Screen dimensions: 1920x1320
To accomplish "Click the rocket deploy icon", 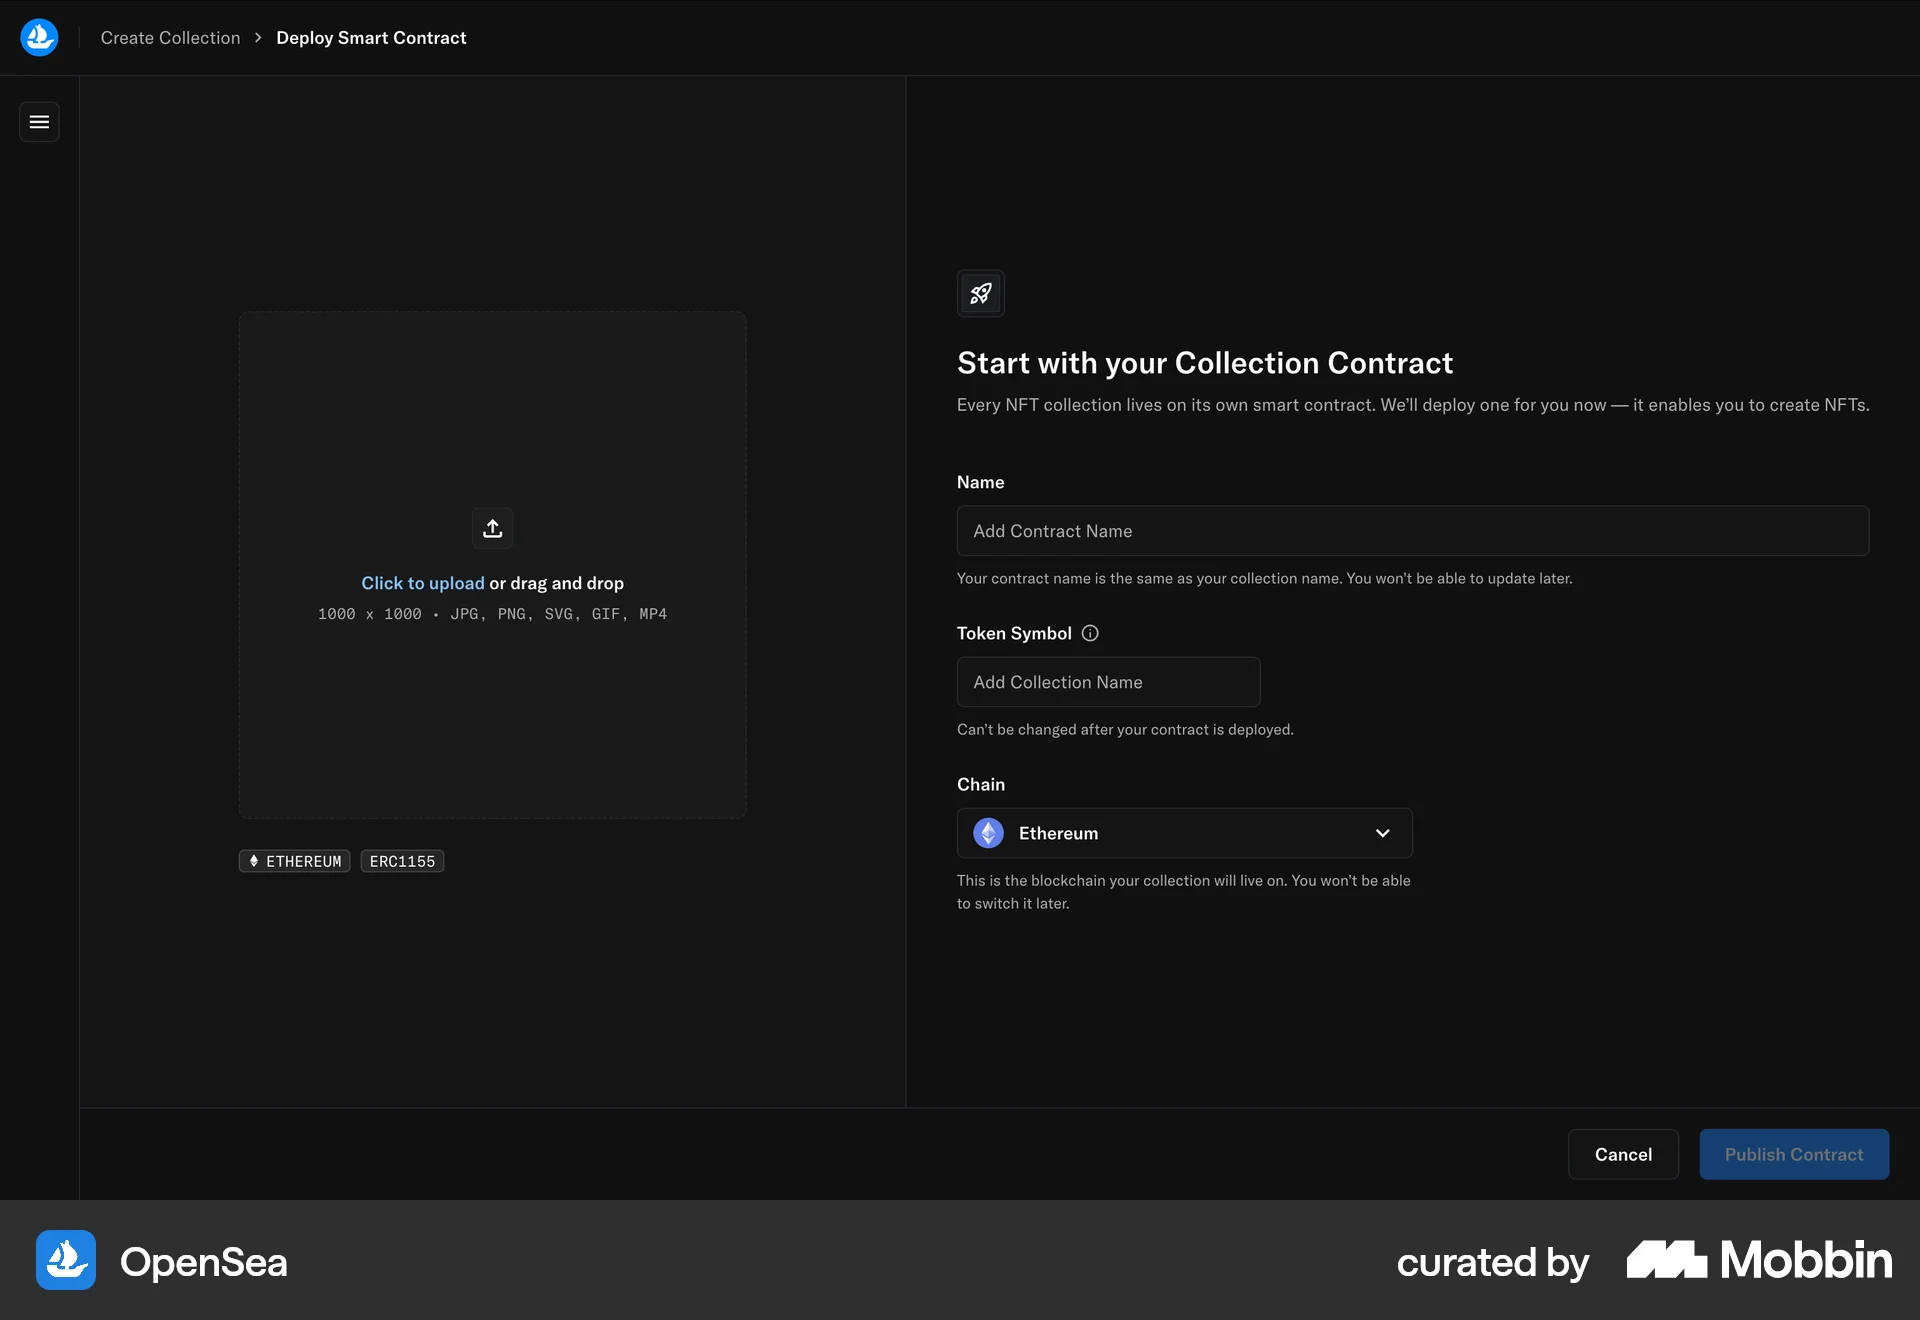I will (x=980, y=293).
